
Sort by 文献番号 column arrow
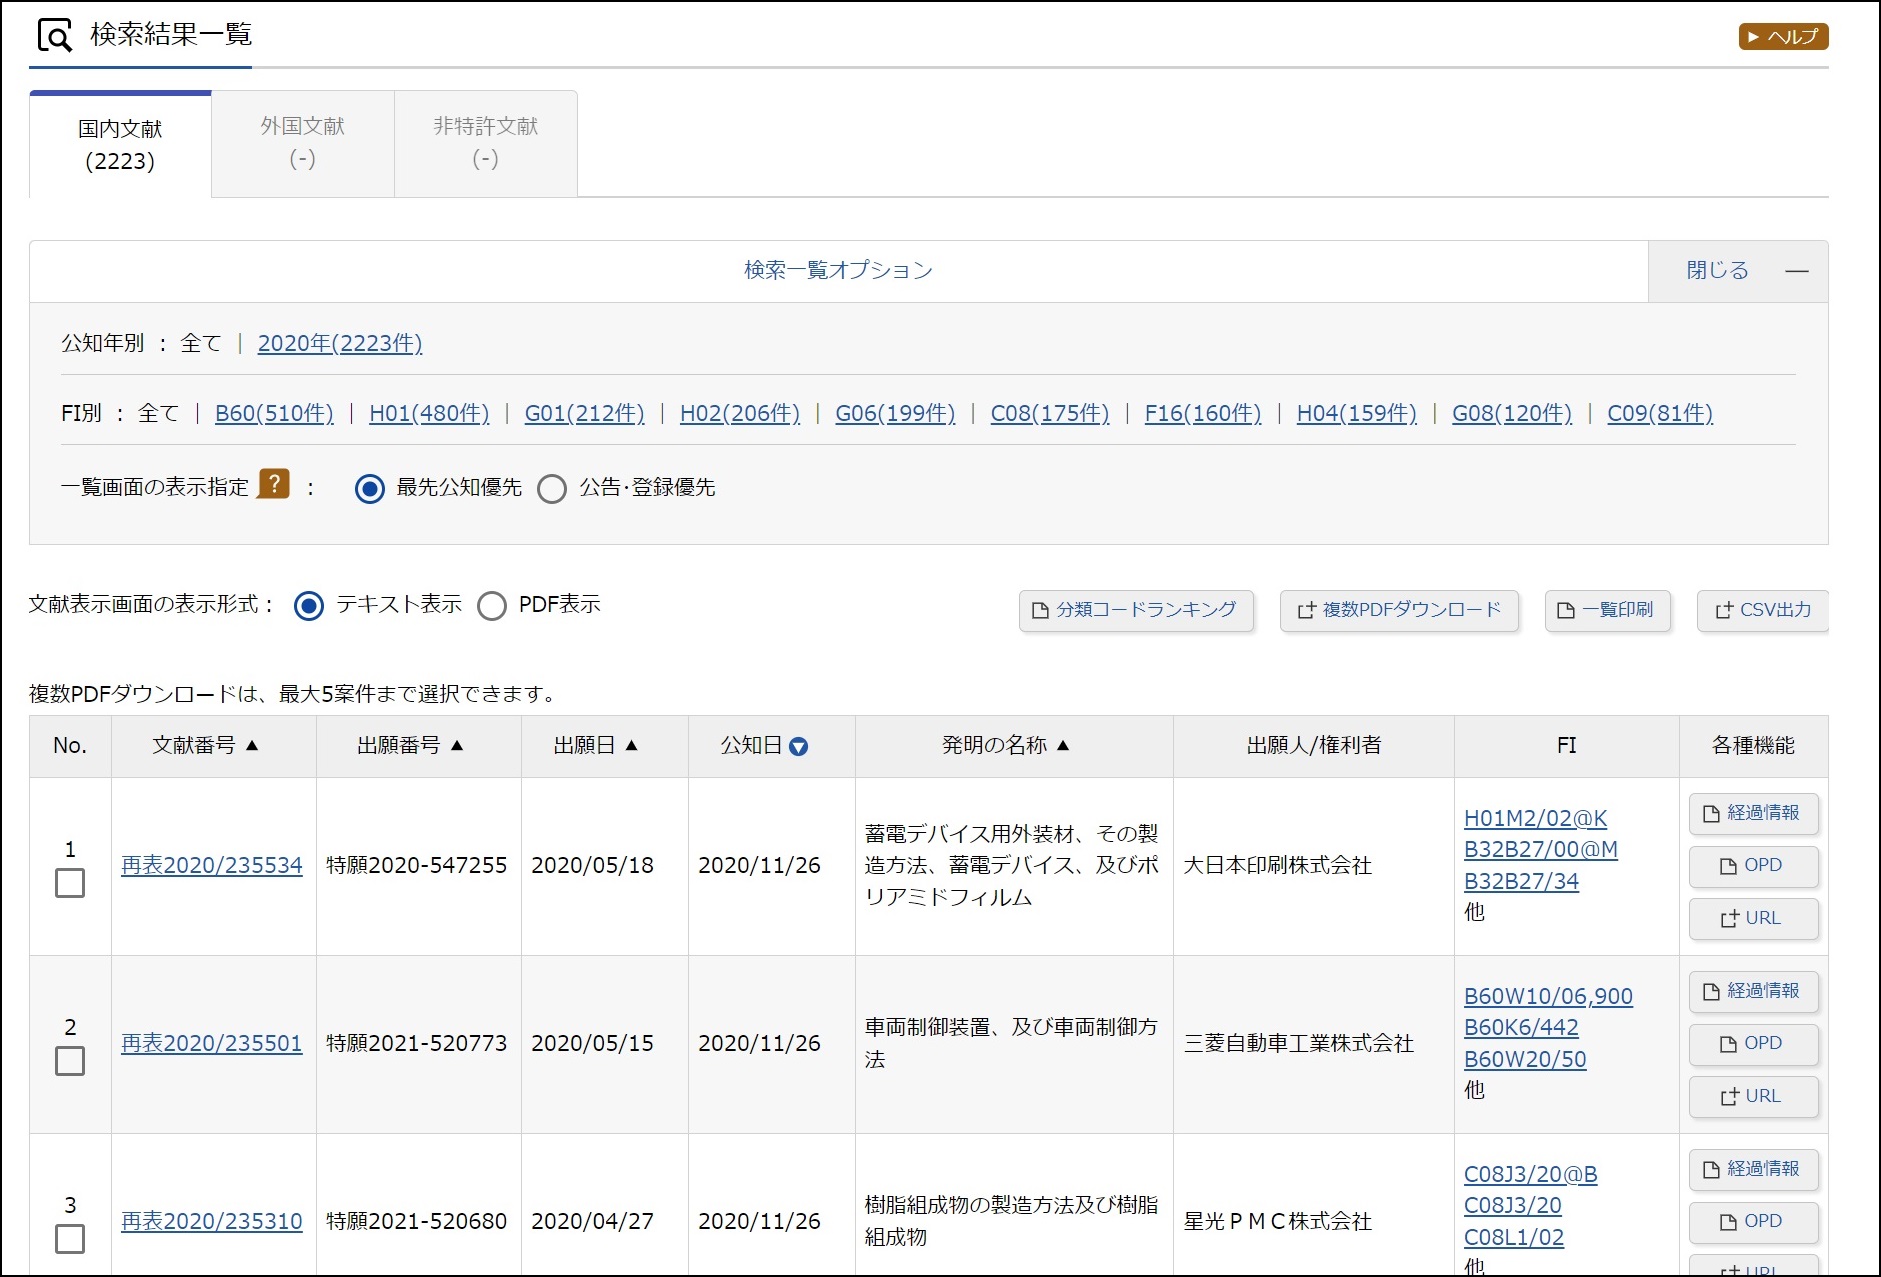click(x=252, y=746)
